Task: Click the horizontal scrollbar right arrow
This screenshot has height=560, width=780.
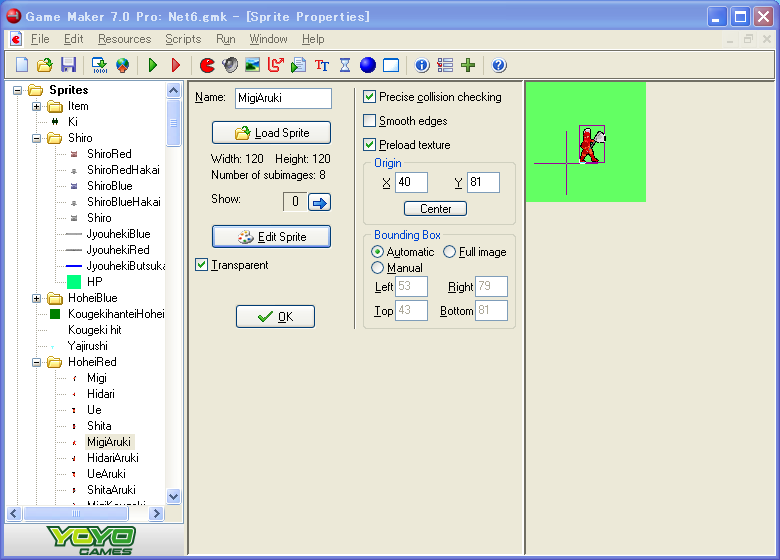Action: pyautogui.click(x=156, y=513)
